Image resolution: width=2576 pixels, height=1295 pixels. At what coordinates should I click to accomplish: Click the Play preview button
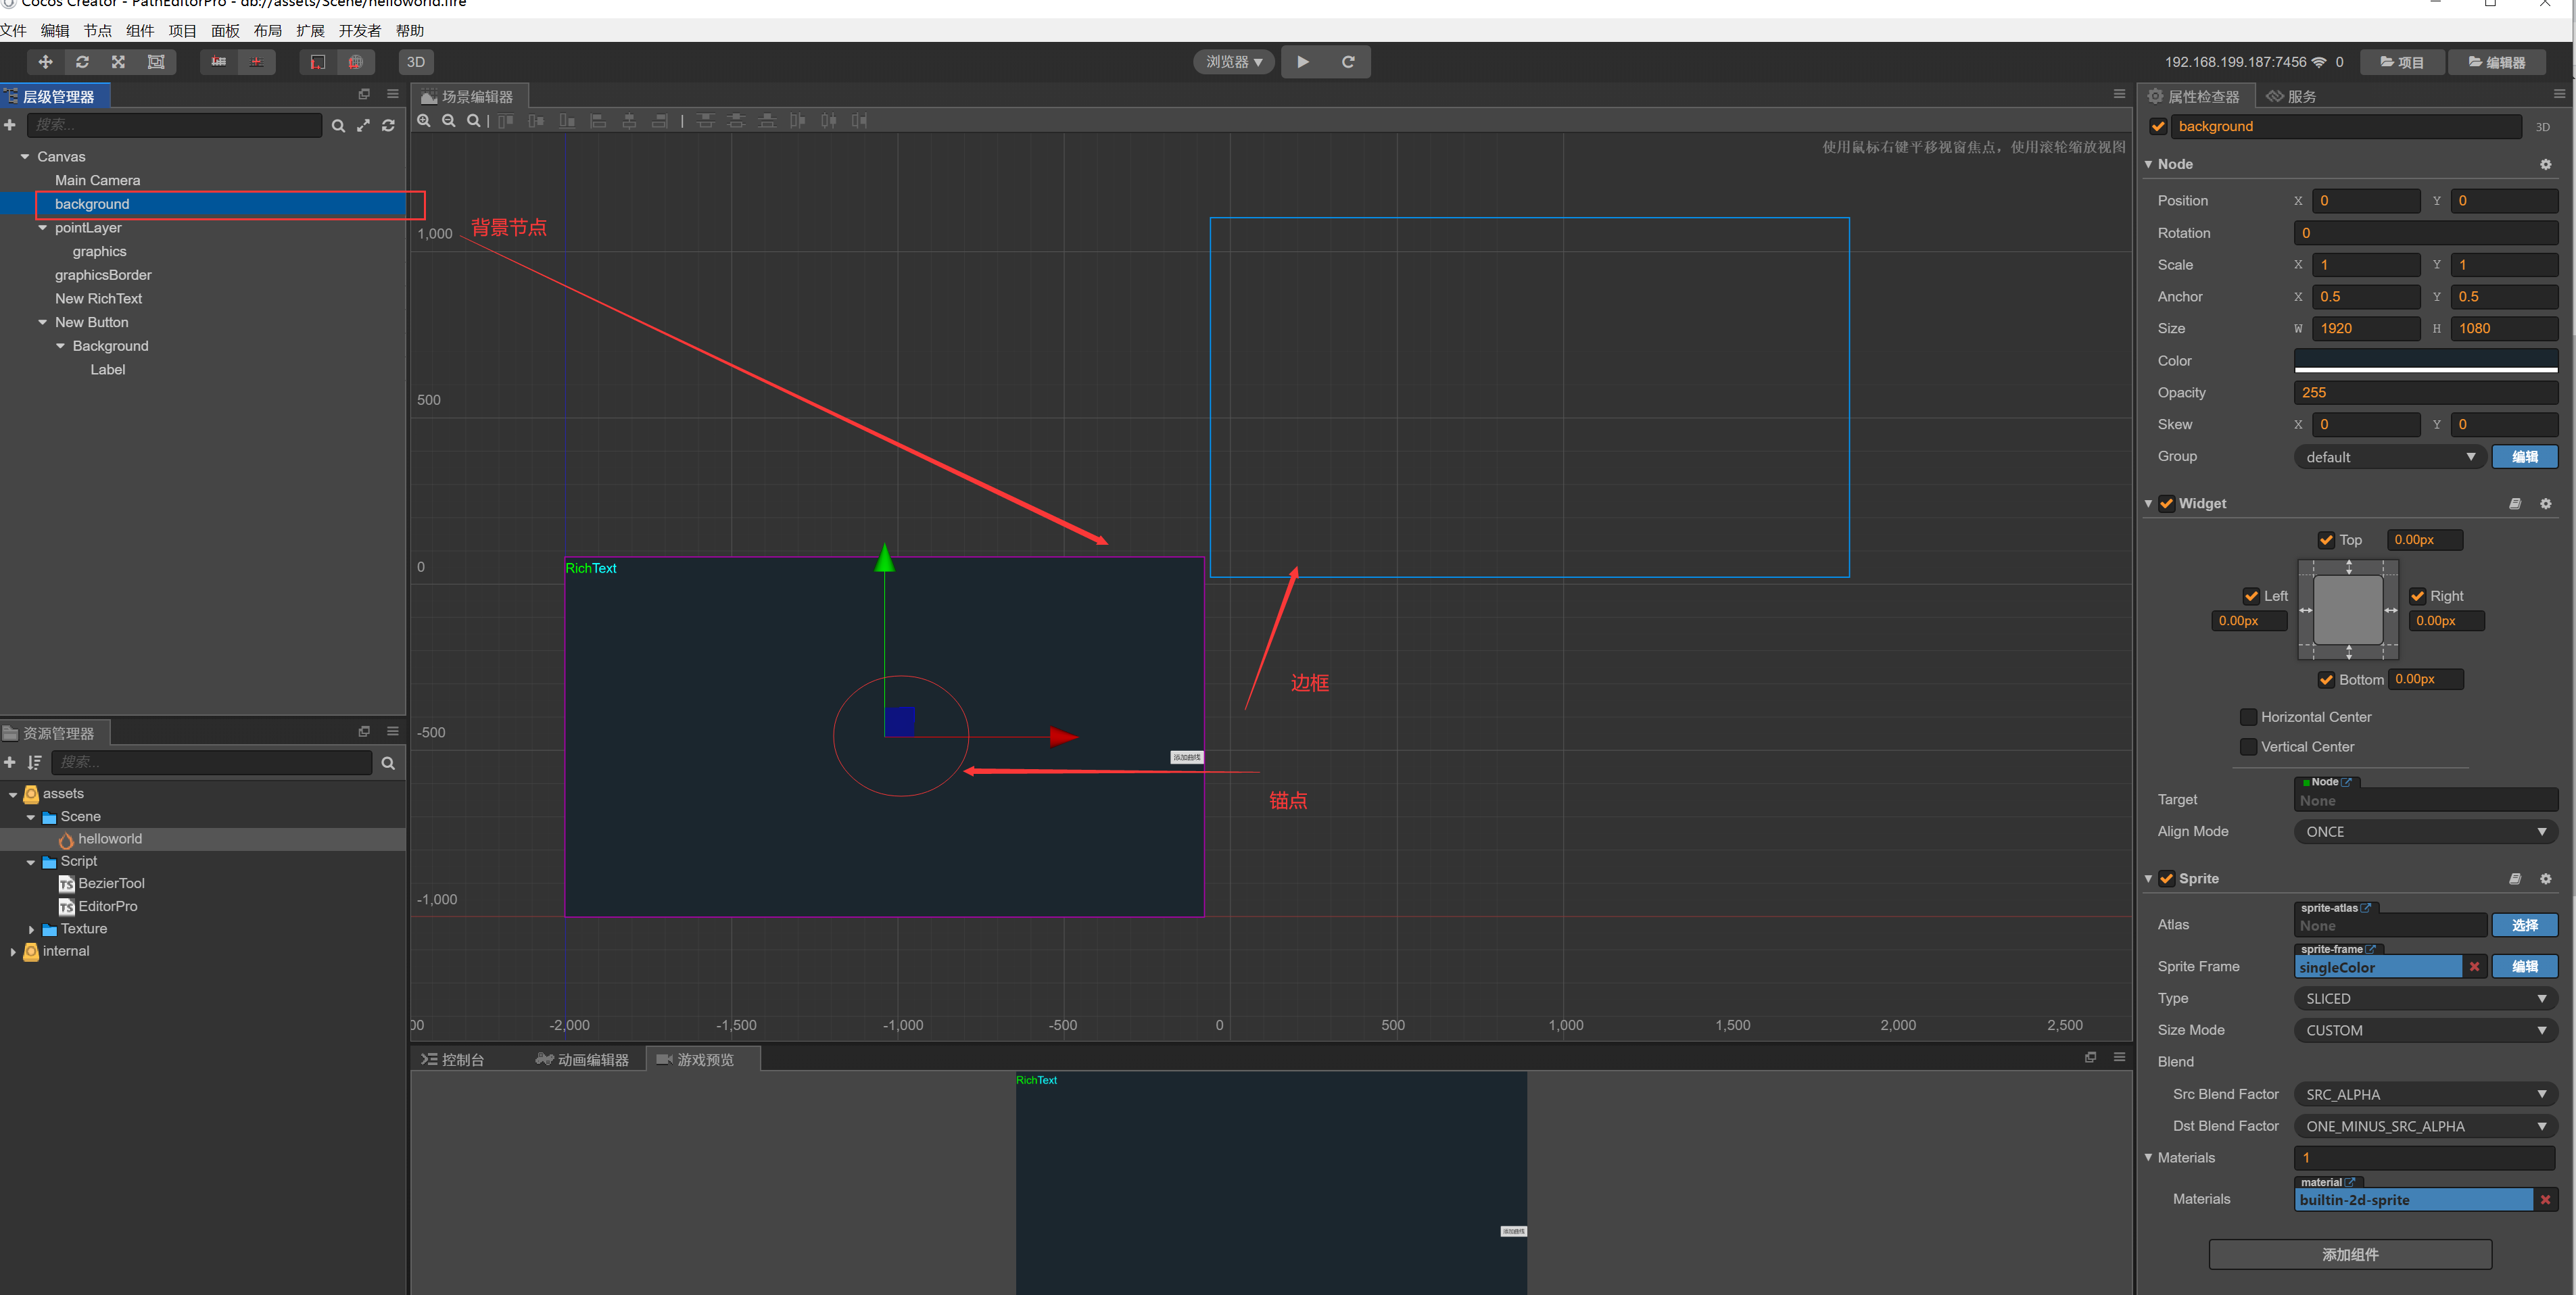point(1303,62)
